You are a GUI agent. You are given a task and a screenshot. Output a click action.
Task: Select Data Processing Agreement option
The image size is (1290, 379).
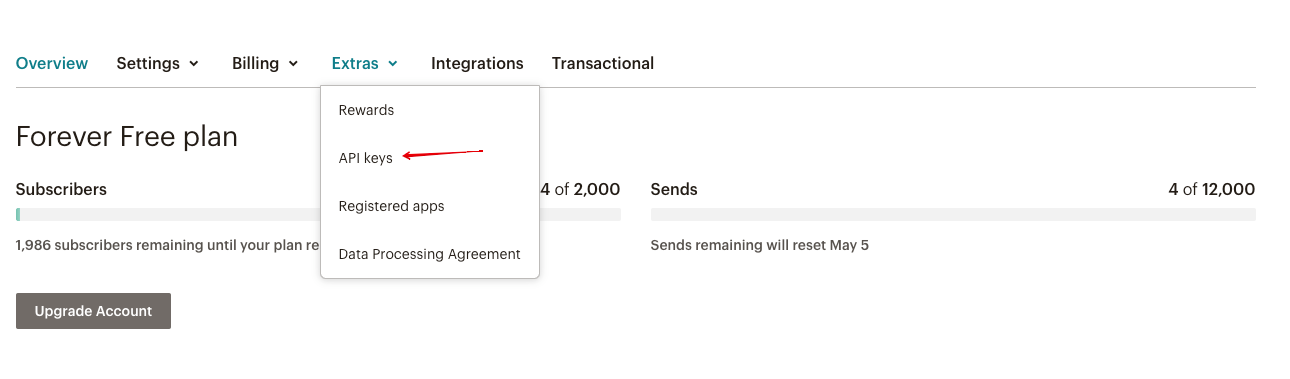[x=430, y=254]
